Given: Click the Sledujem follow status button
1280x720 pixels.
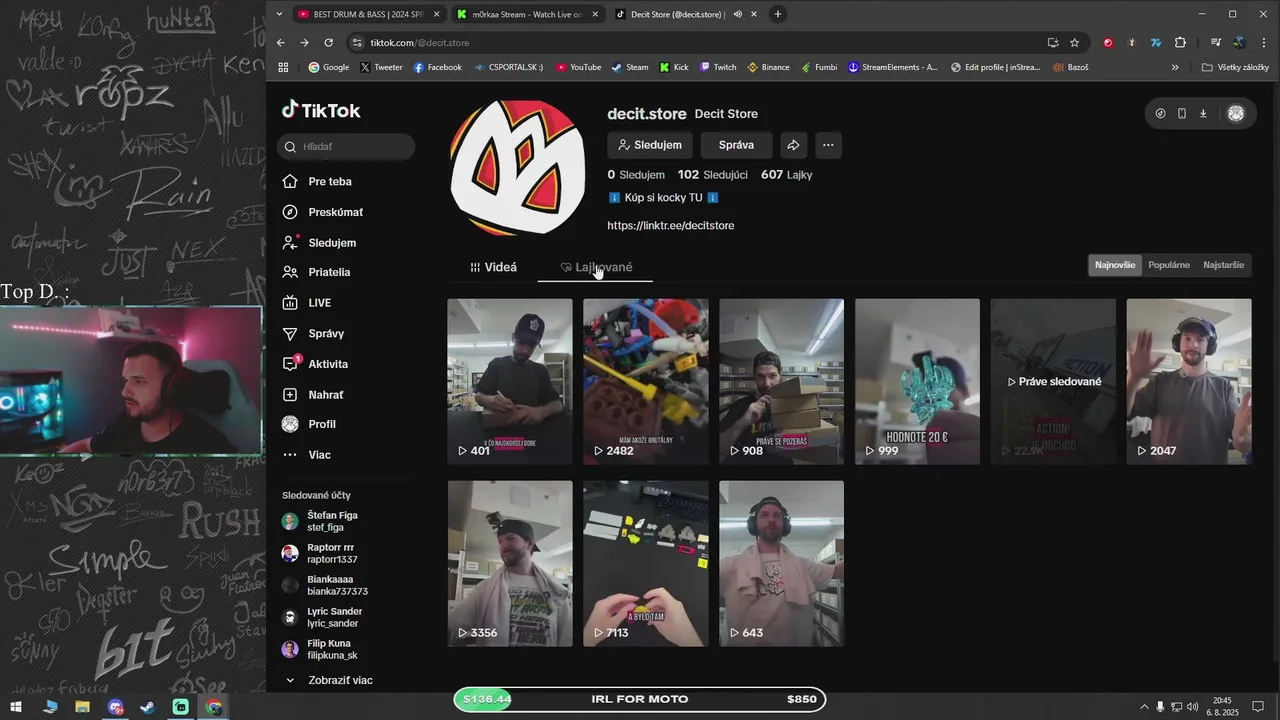Looking at the screenshot, I should point(650,145).
